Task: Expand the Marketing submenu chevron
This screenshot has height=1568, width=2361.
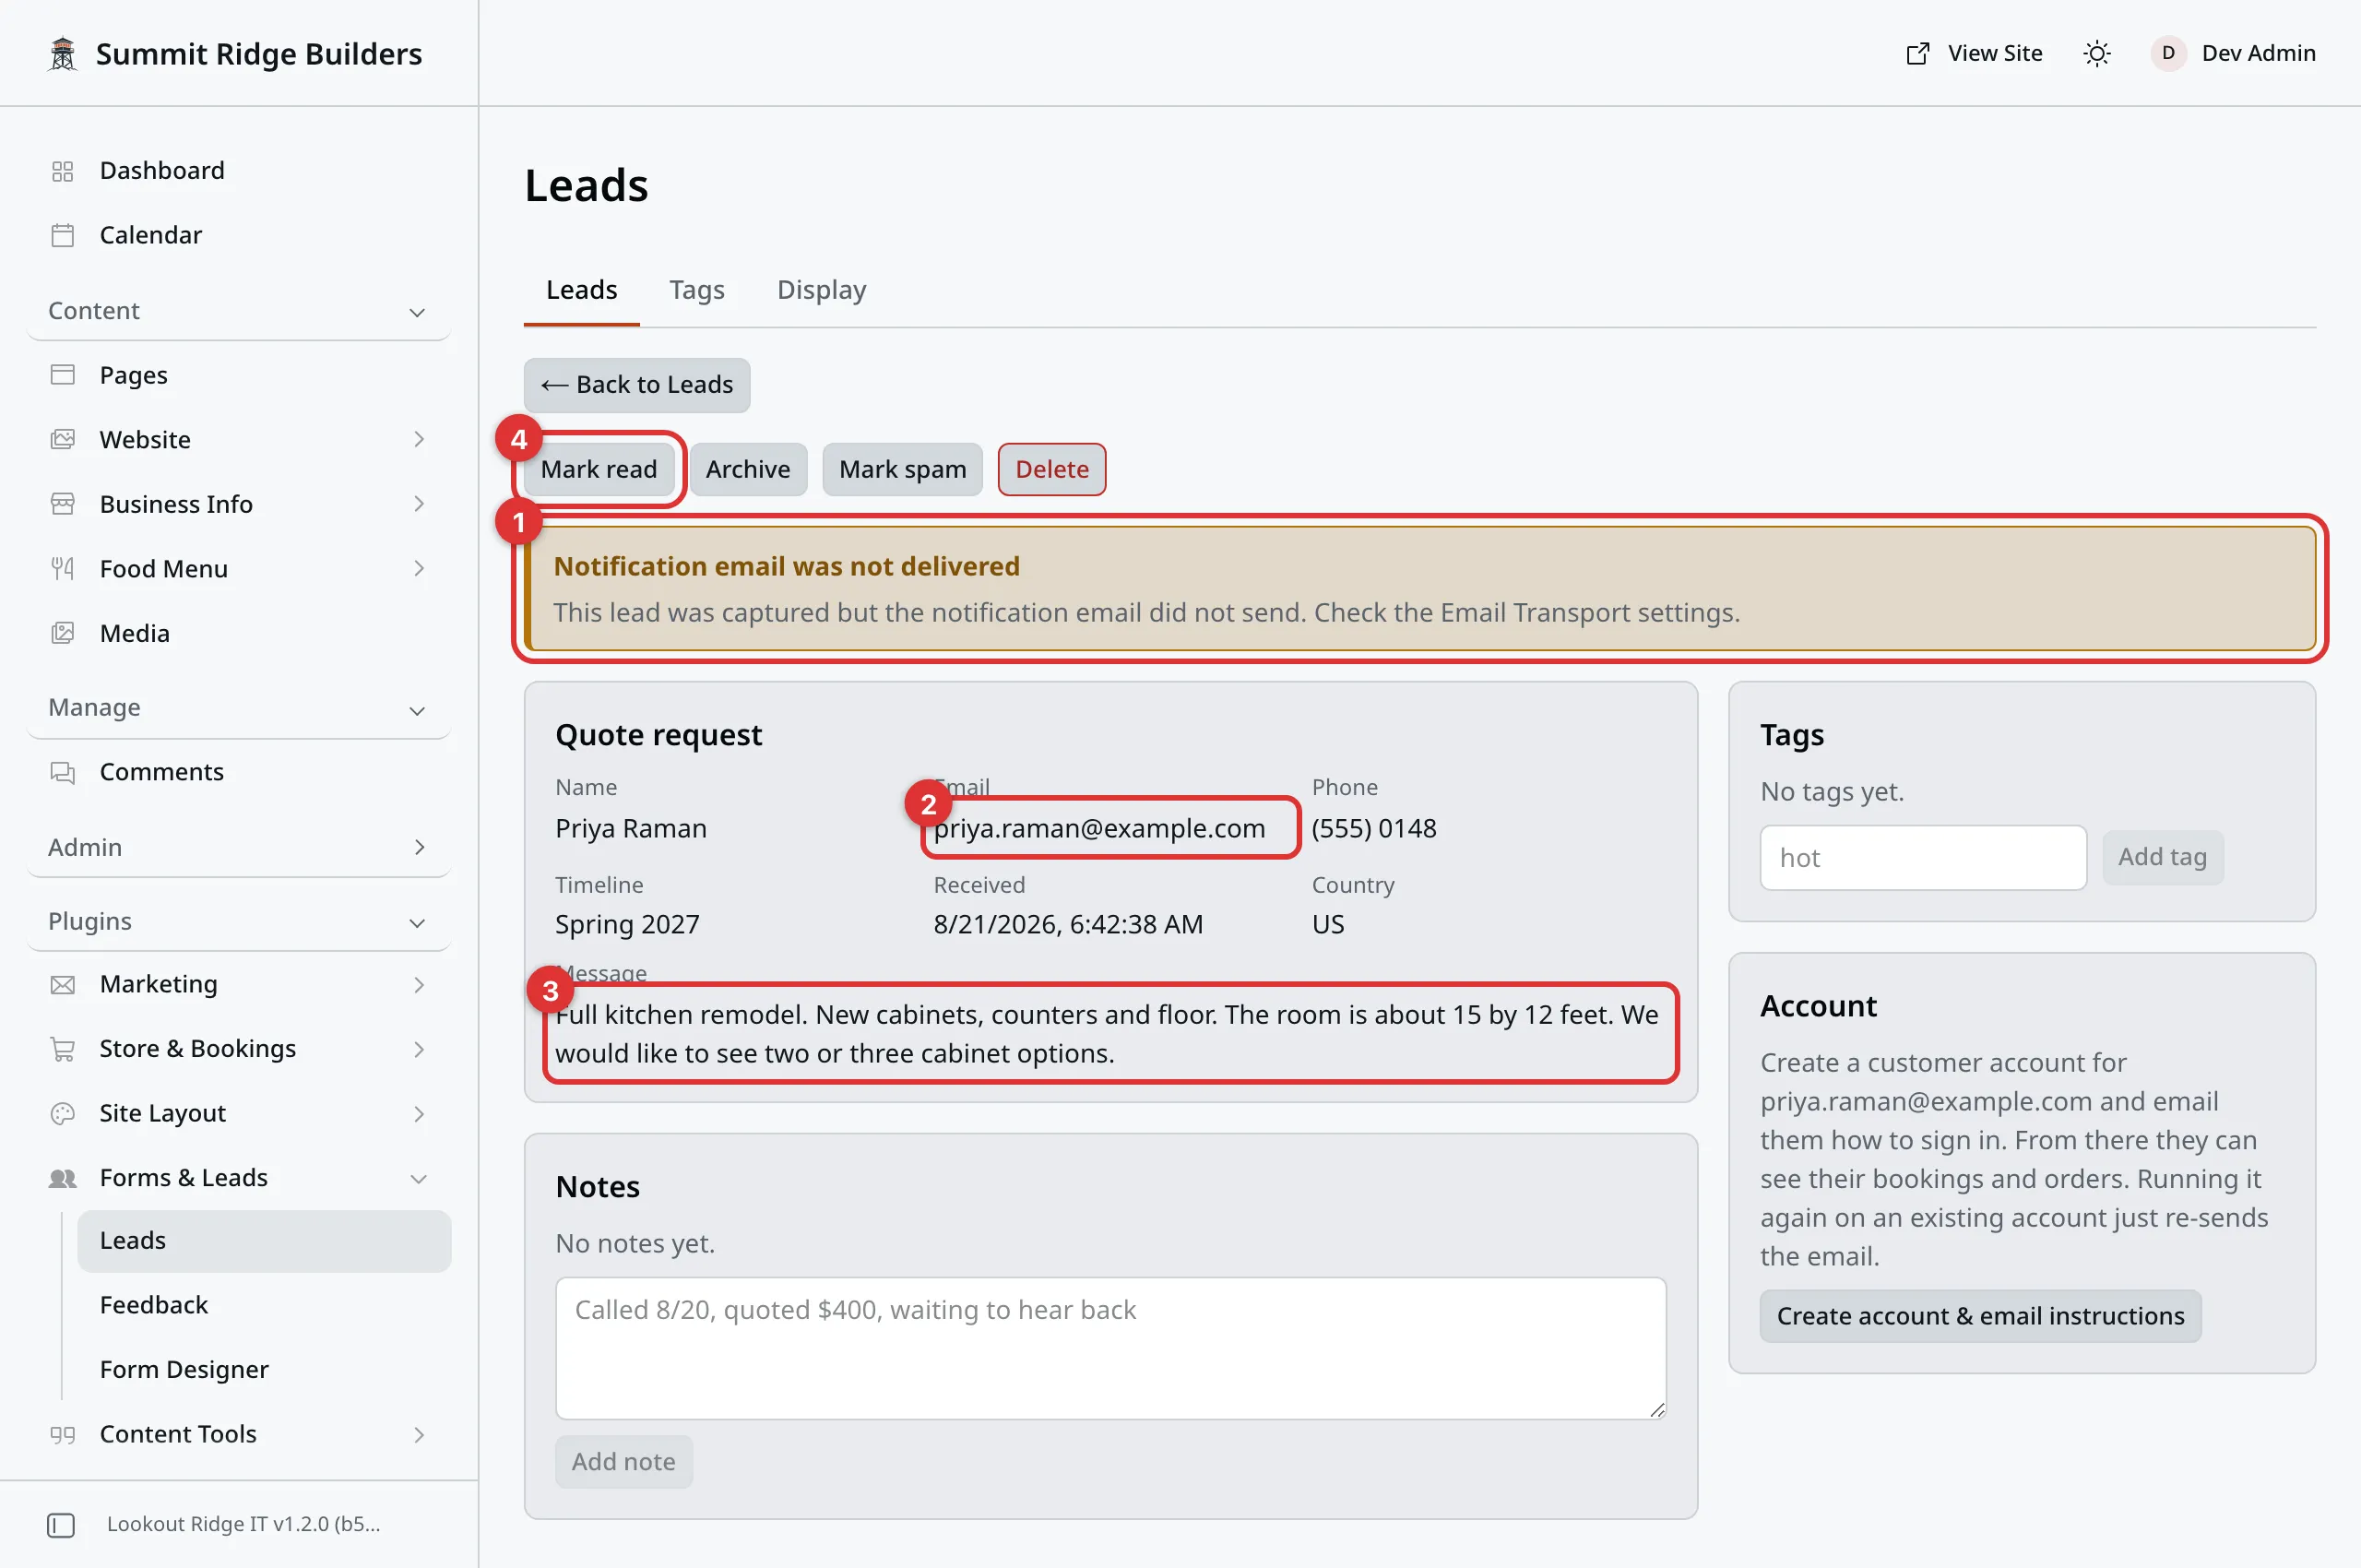Action: click(x=419, y=985)
